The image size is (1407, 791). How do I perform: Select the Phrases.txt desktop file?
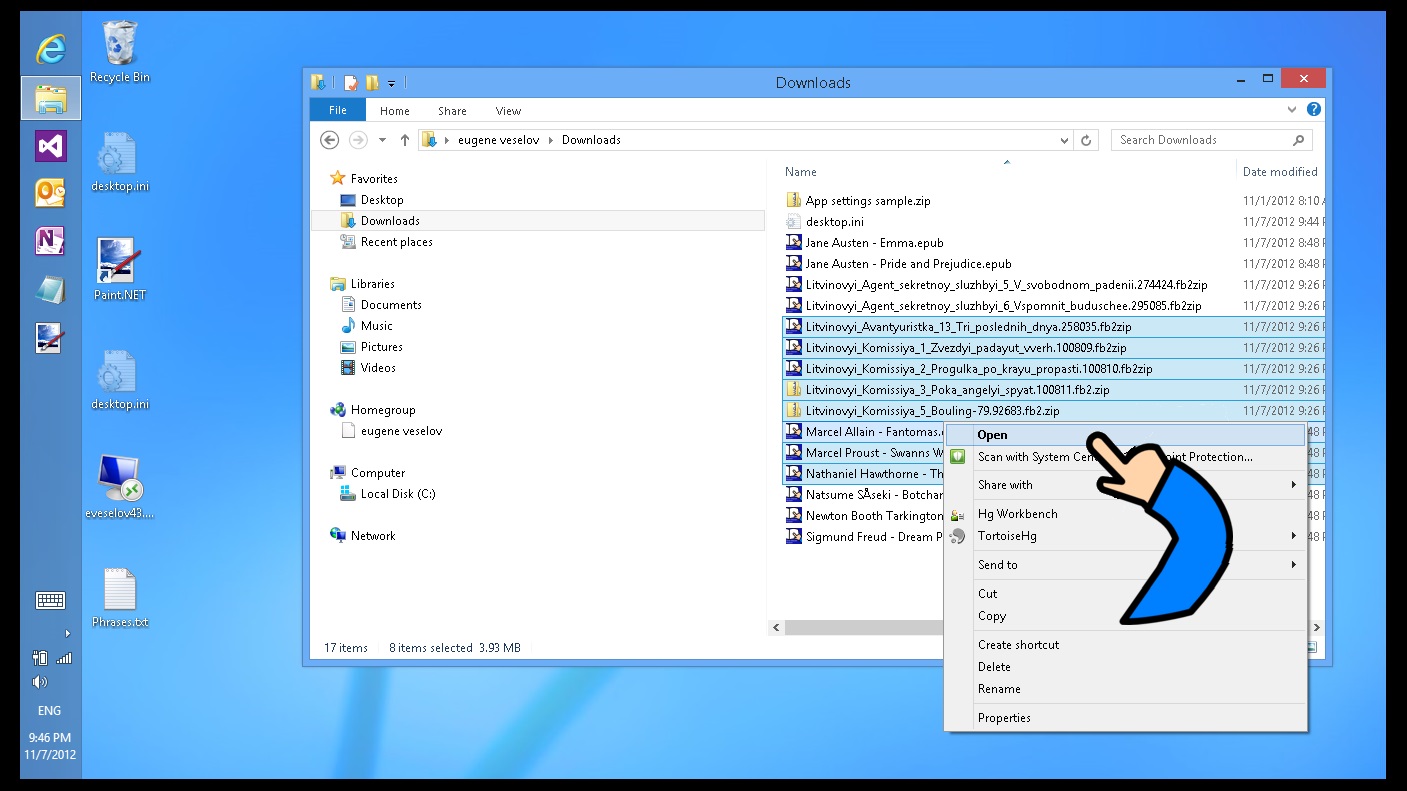[120, 598]
